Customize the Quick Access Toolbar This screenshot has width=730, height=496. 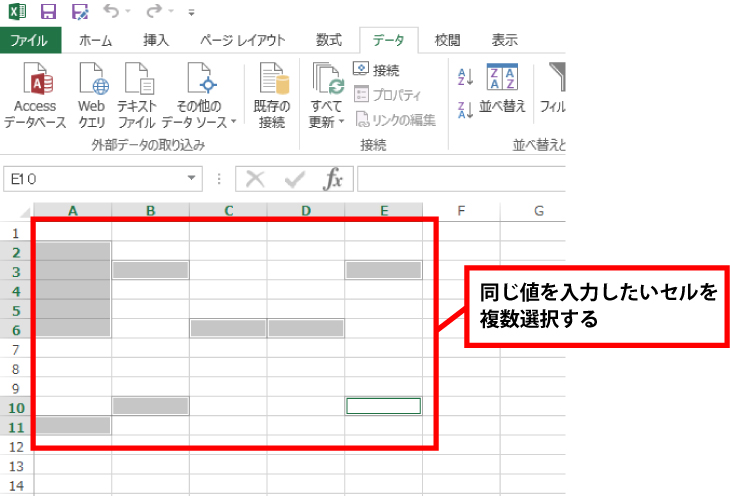click(x=191, y=13)
